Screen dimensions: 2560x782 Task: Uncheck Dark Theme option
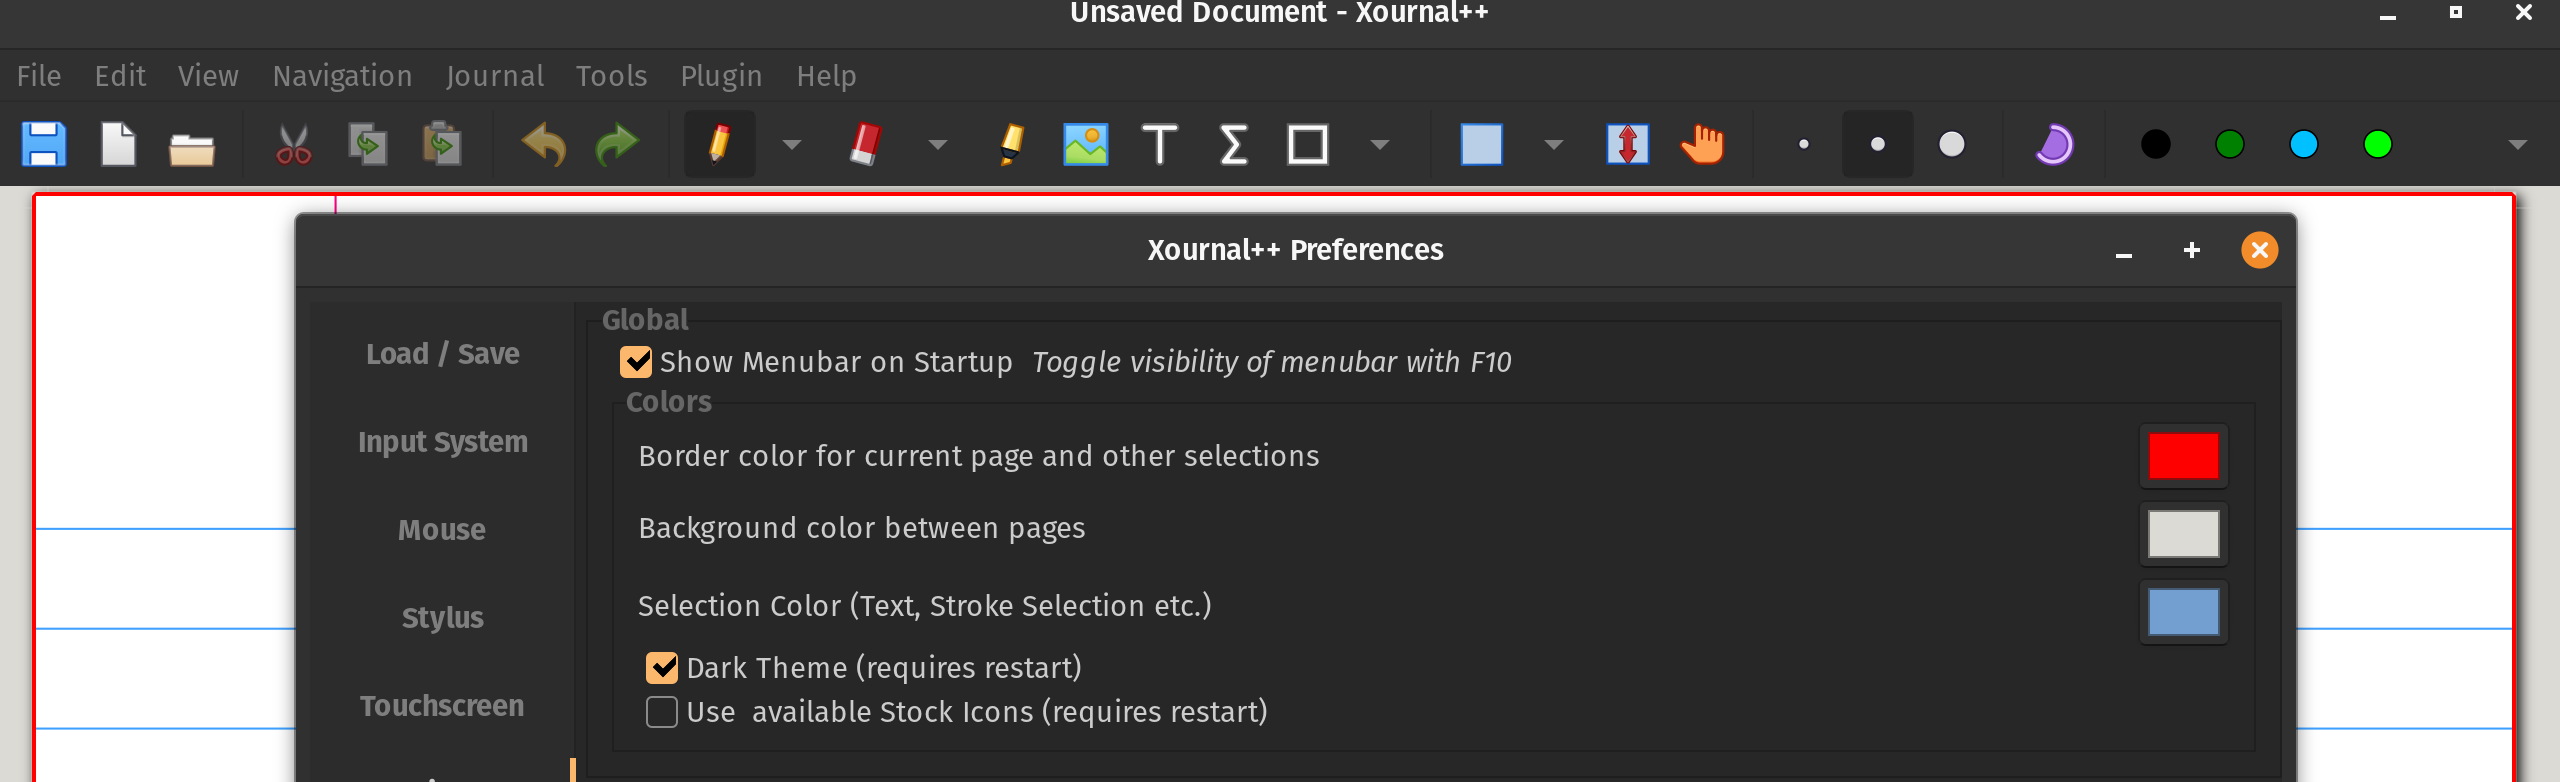point(661,667)
